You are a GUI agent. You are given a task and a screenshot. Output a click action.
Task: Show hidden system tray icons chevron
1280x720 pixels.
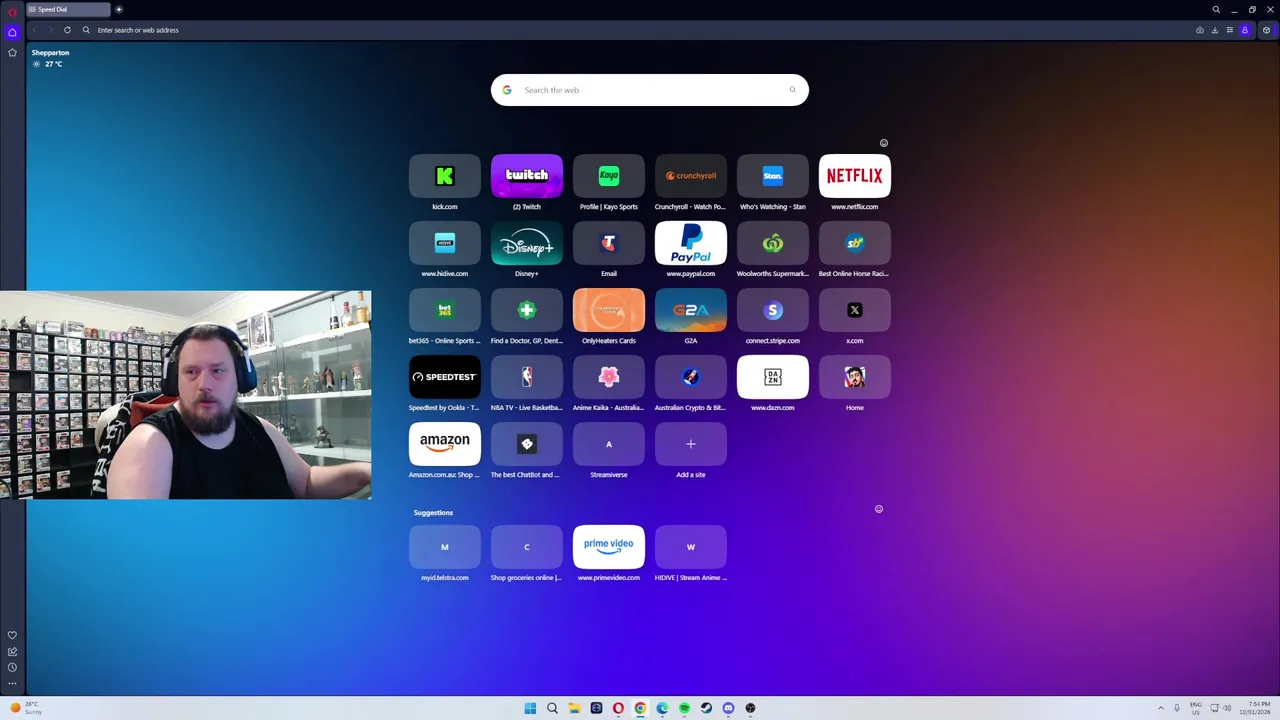point(1161,708)
